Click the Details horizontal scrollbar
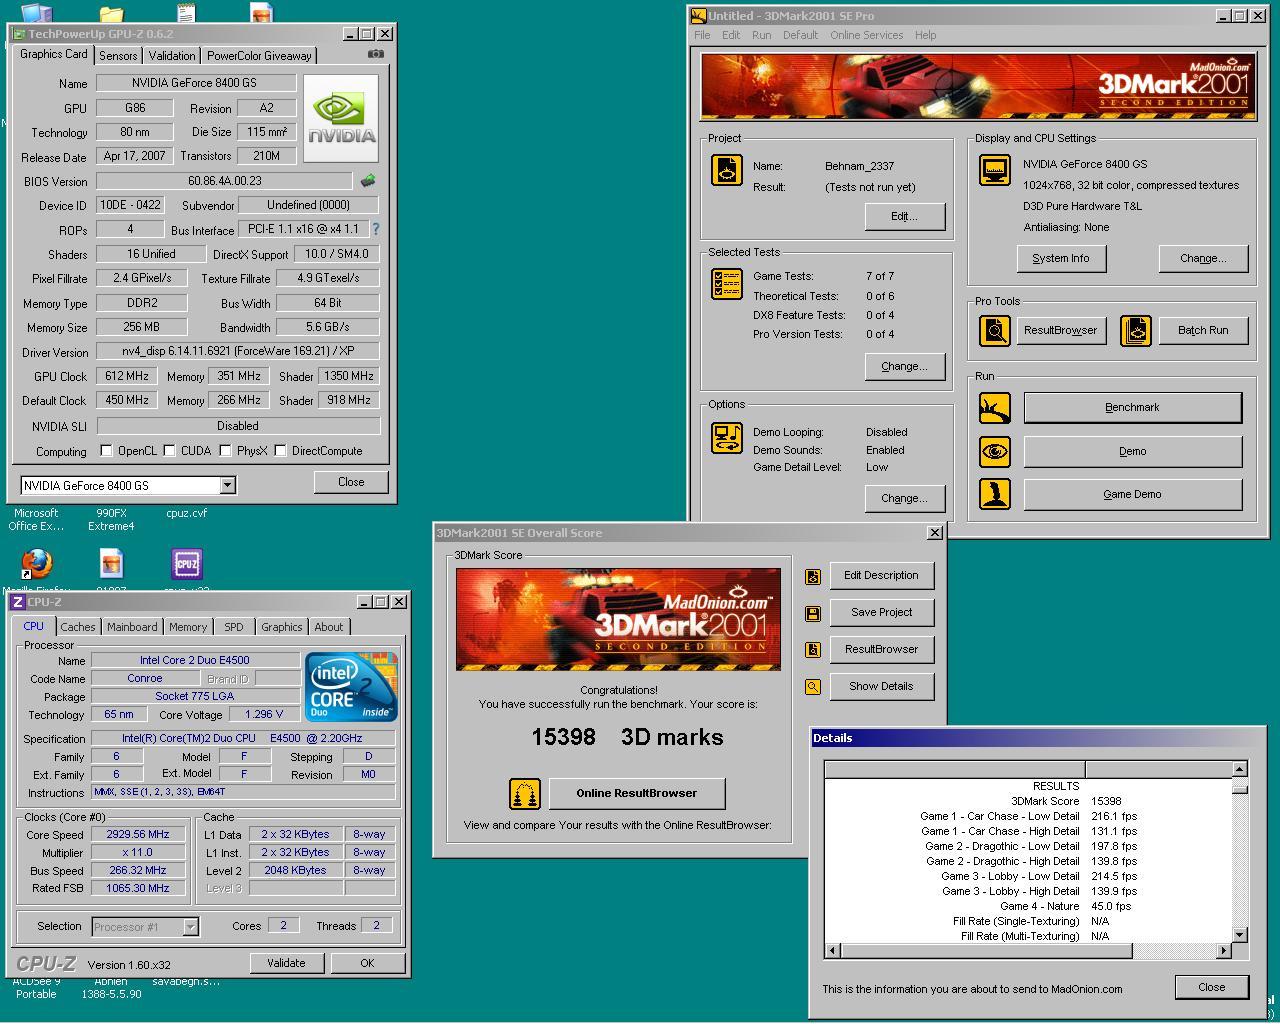 point(1028,950)
